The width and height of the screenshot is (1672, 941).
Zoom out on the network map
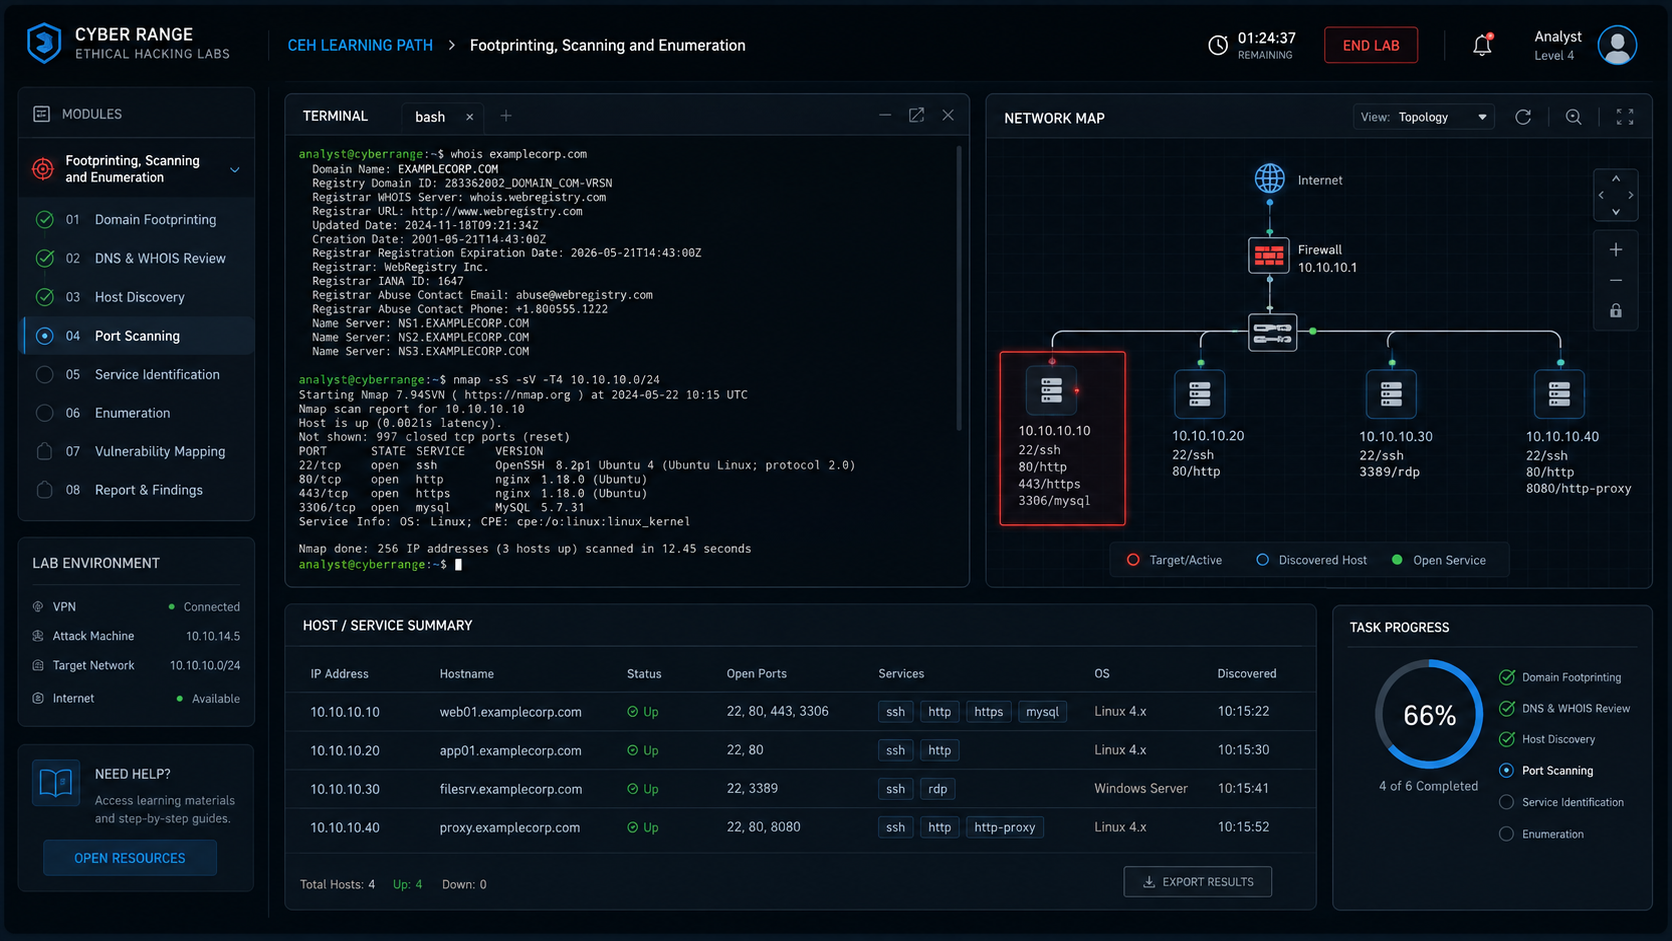coord(1616,280)
